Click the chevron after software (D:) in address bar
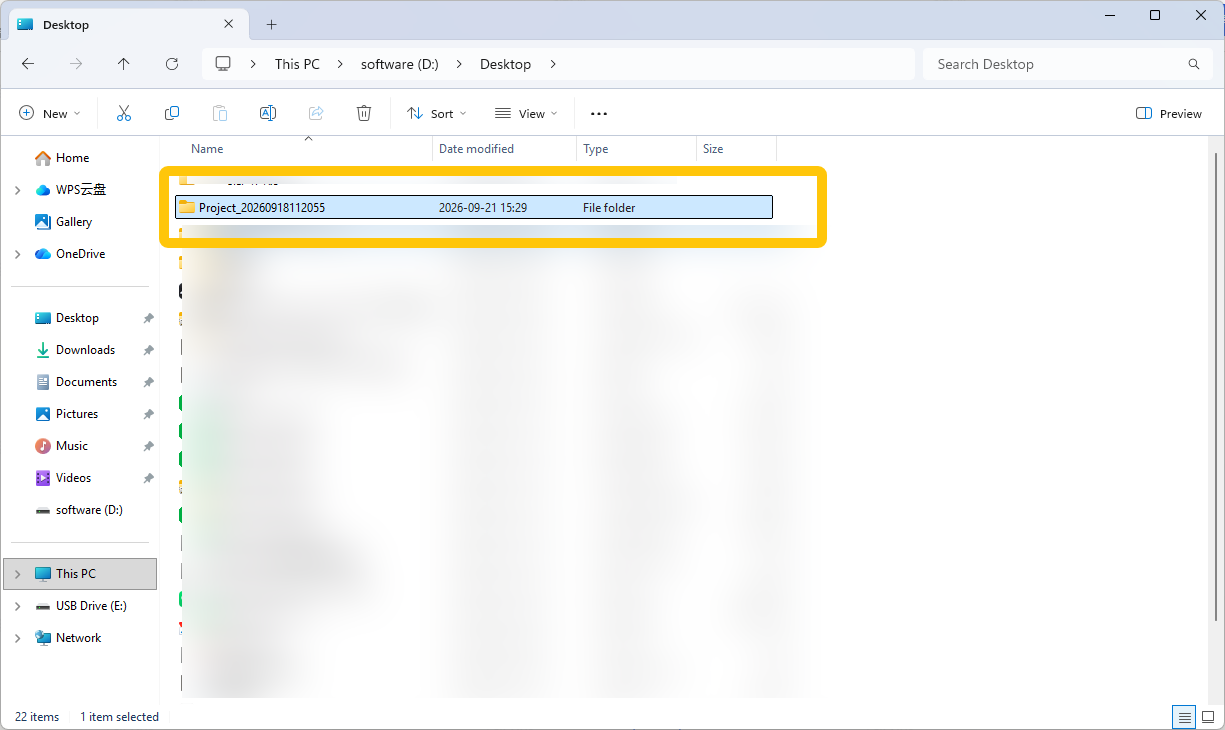Screen dimensions: 1225x730 click(459, 64)
